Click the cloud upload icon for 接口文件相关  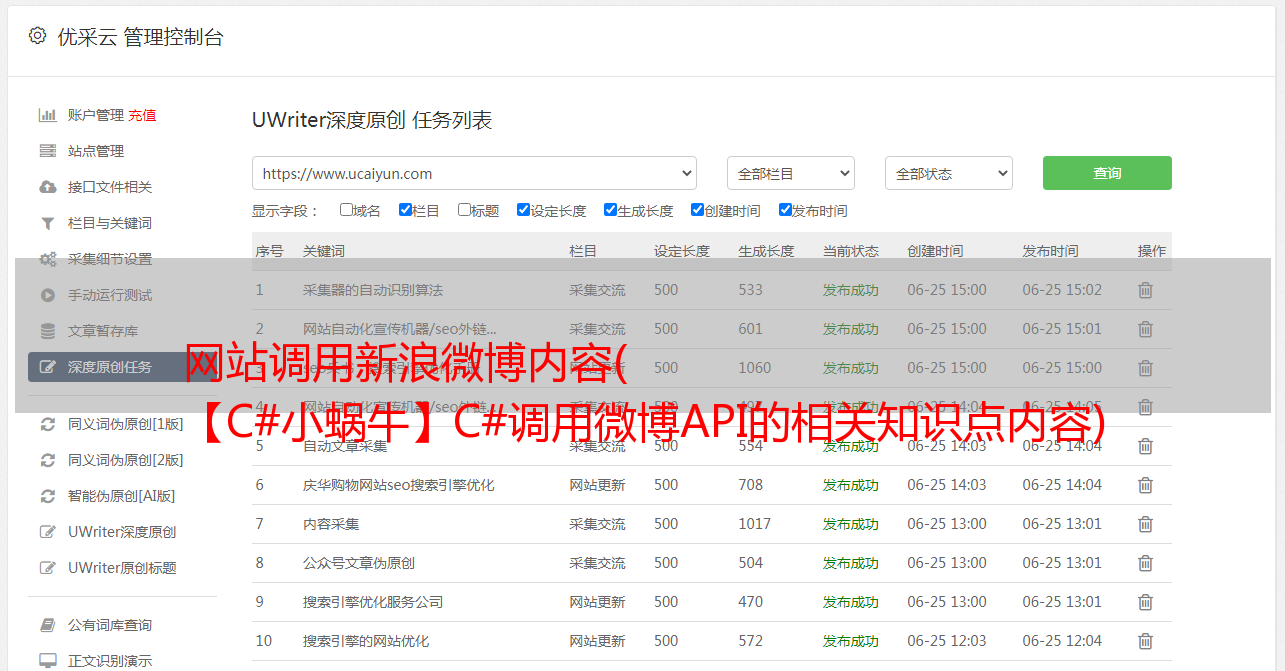47,187
